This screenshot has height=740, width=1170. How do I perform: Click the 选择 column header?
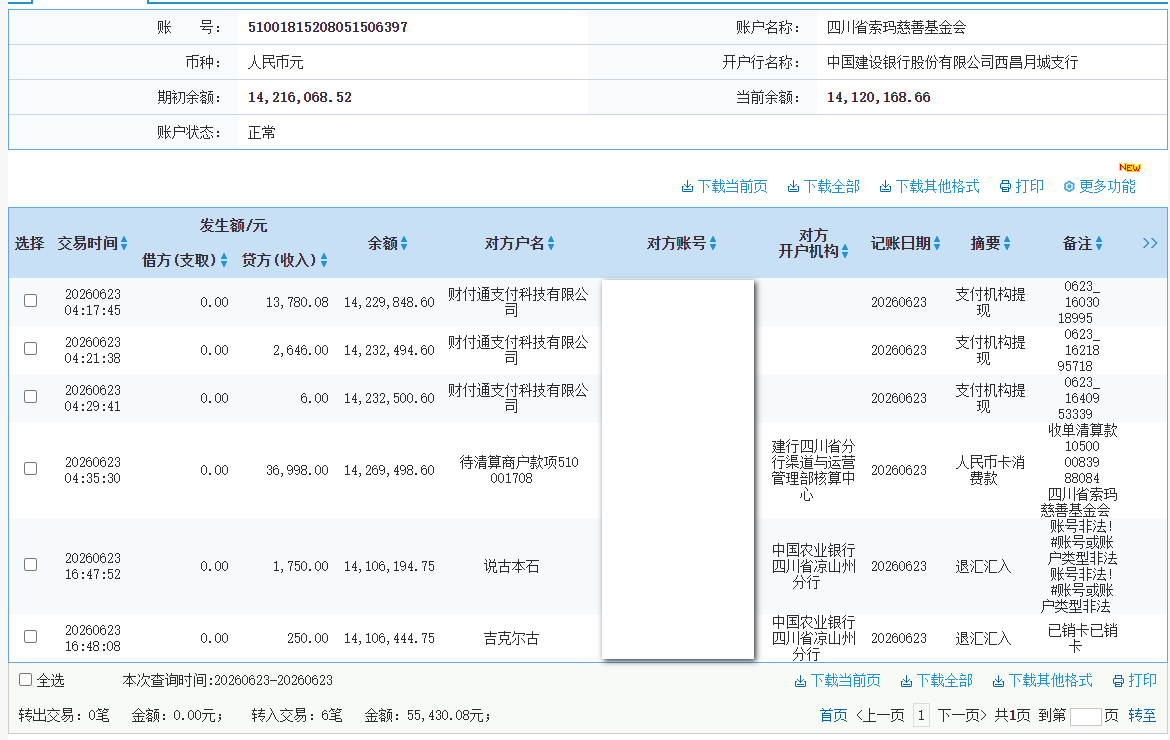click(29, 243)
